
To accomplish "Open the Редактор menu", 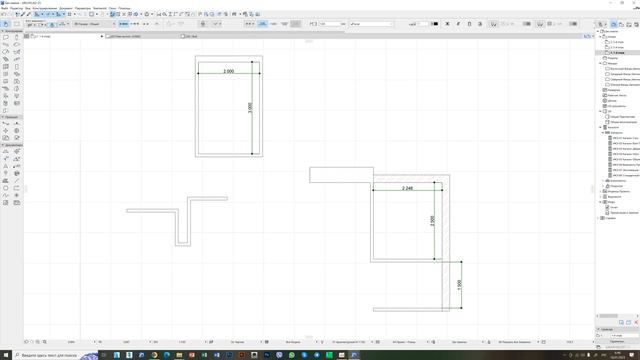I will pyautogui.click(x=16, y=8).
